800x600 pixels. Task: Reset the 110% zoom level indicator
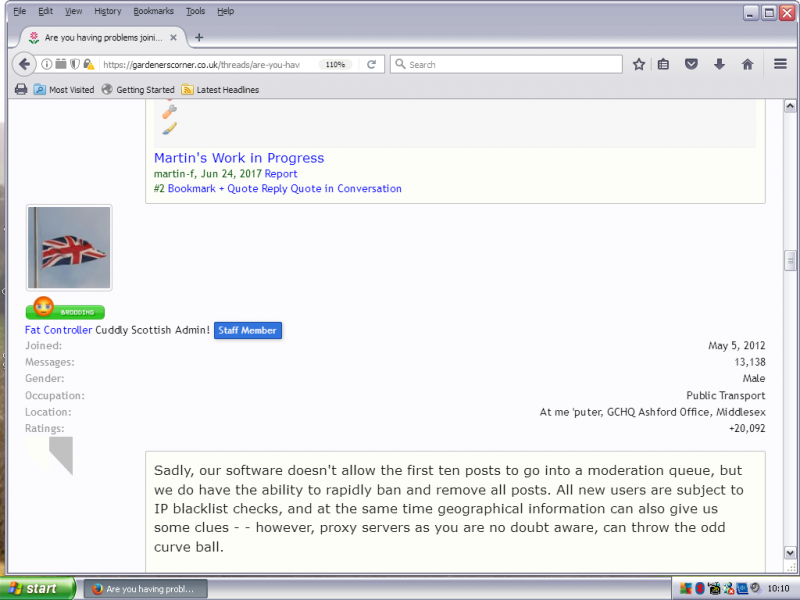pos(335,64)
